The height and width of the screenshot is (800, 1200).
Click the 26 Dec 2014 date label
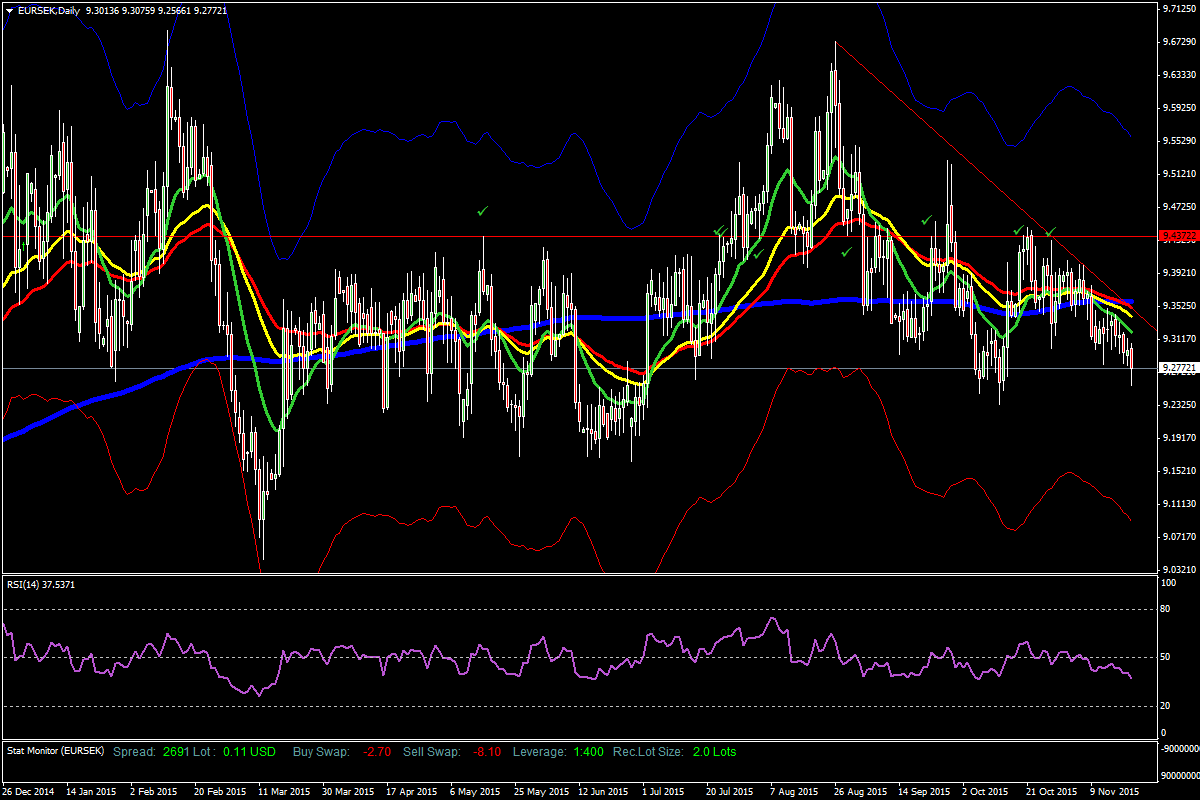point(29,790)
